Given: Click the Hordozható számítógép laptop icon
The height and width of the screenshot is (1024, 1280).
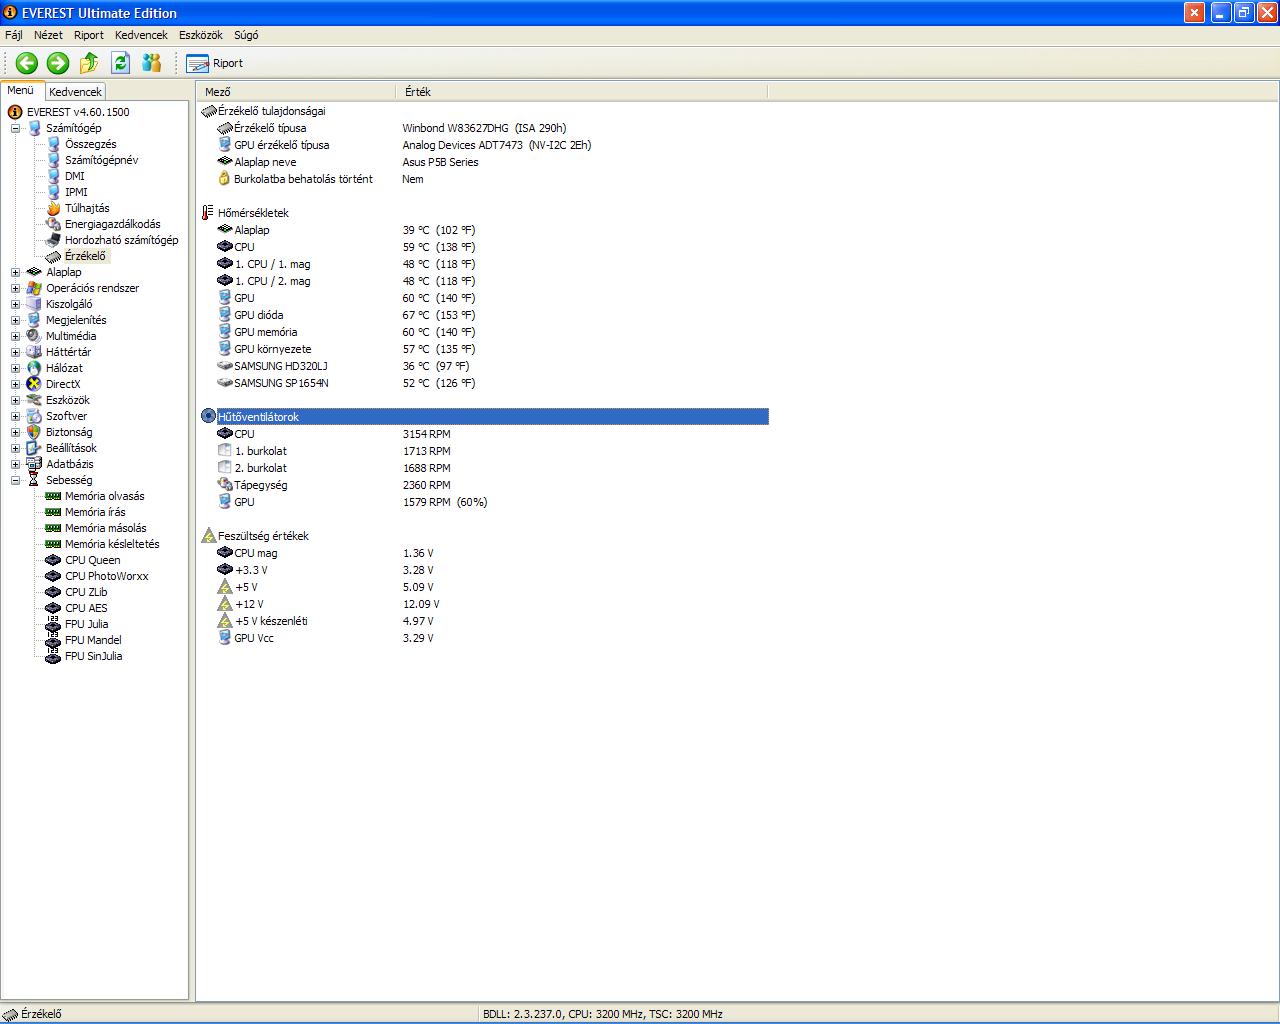Looking at the screenshot, I should (53, 240).
